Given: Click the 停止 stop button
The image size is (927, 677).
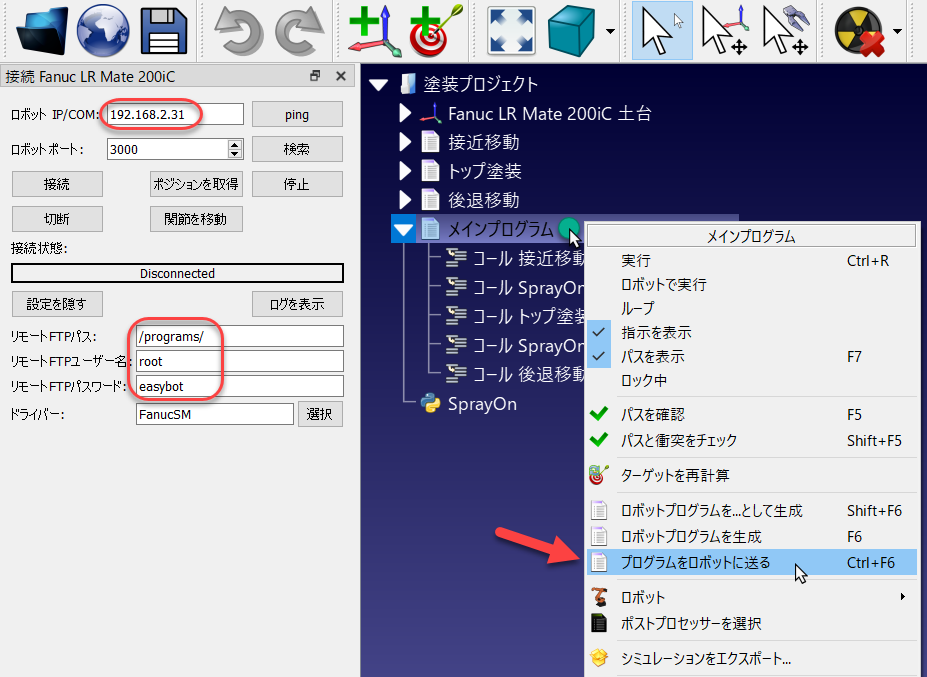Looking at the screenshot, I should coord(297,184).
